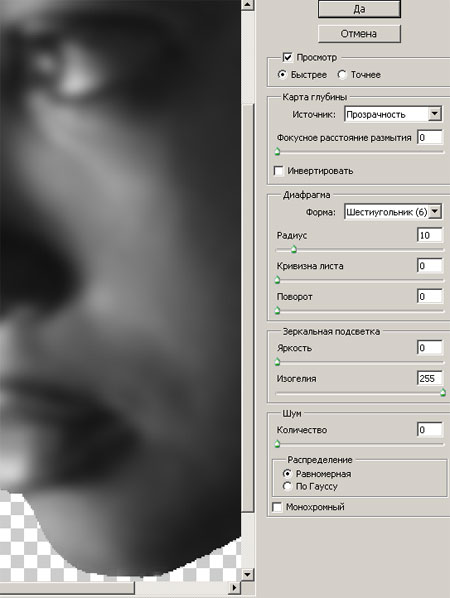Viewport: 450px width, 598px height.
Task: Click the preview scroll-right arrow
Action: (x=234, y=588)
